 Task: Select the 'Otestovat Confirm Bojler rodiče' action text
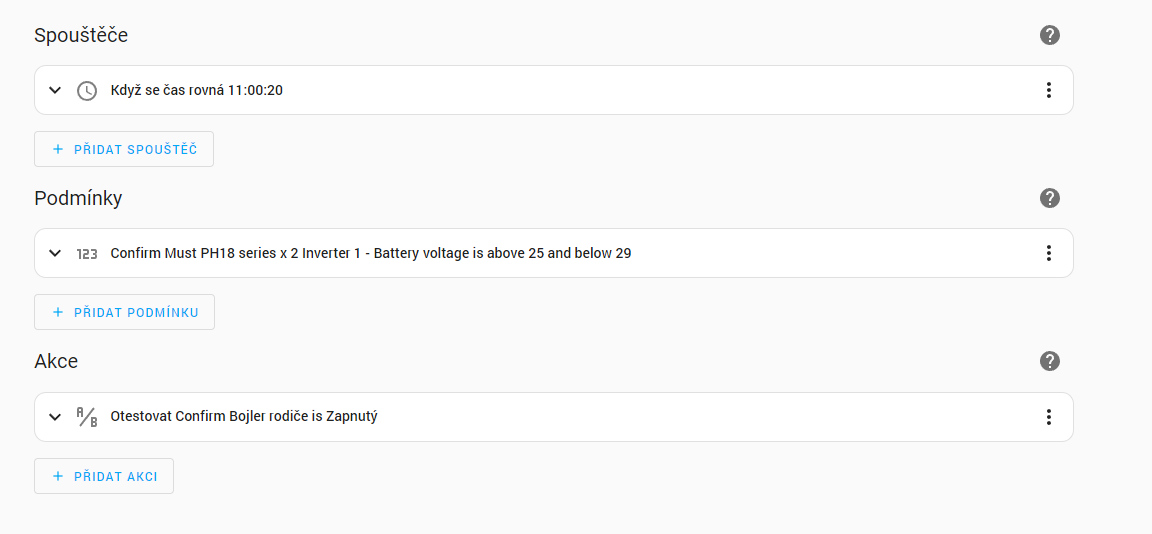(x=243, y=417)
